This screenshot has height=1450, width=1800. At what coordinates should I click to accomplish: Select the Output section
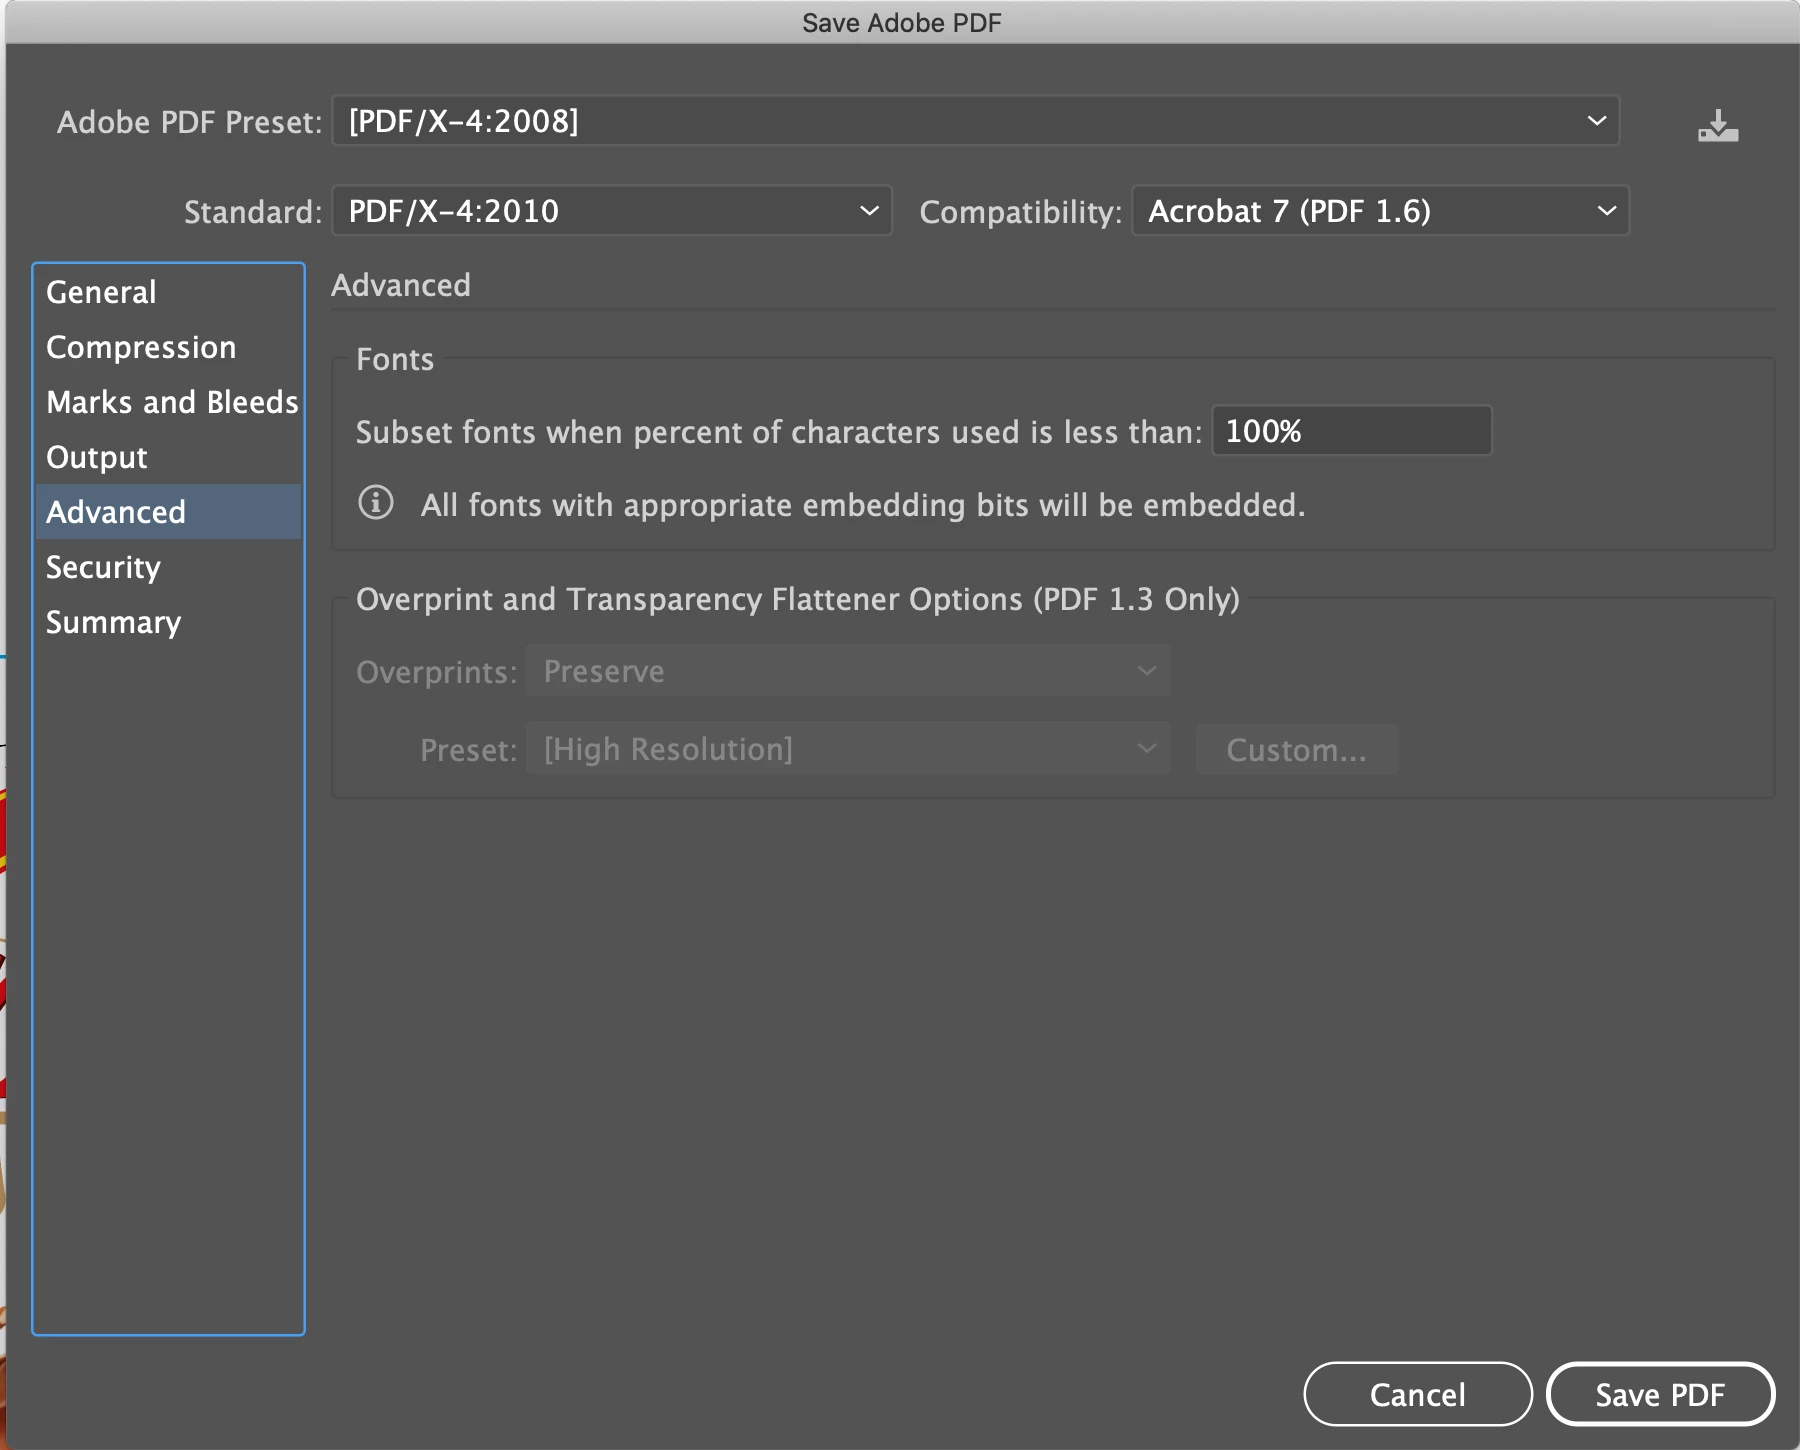tap(168, 457)
